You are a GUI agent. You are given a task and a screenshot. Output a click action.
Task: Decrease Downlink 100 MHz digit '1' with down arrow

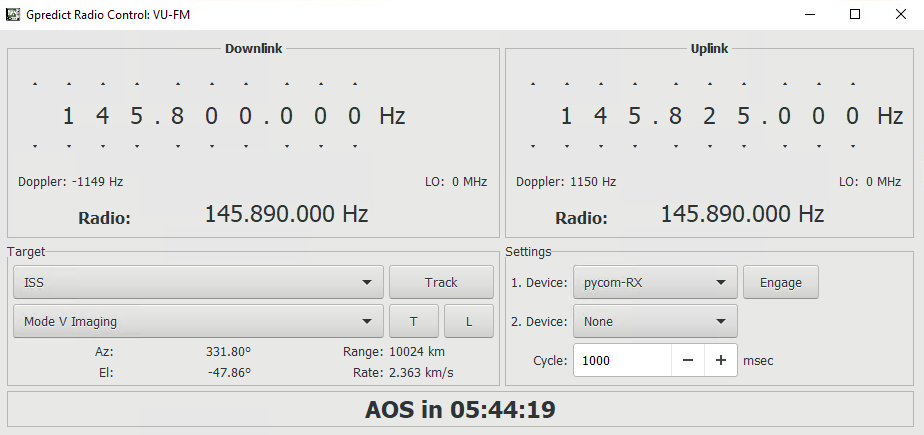pyautogui.click(x=69, y=146)
